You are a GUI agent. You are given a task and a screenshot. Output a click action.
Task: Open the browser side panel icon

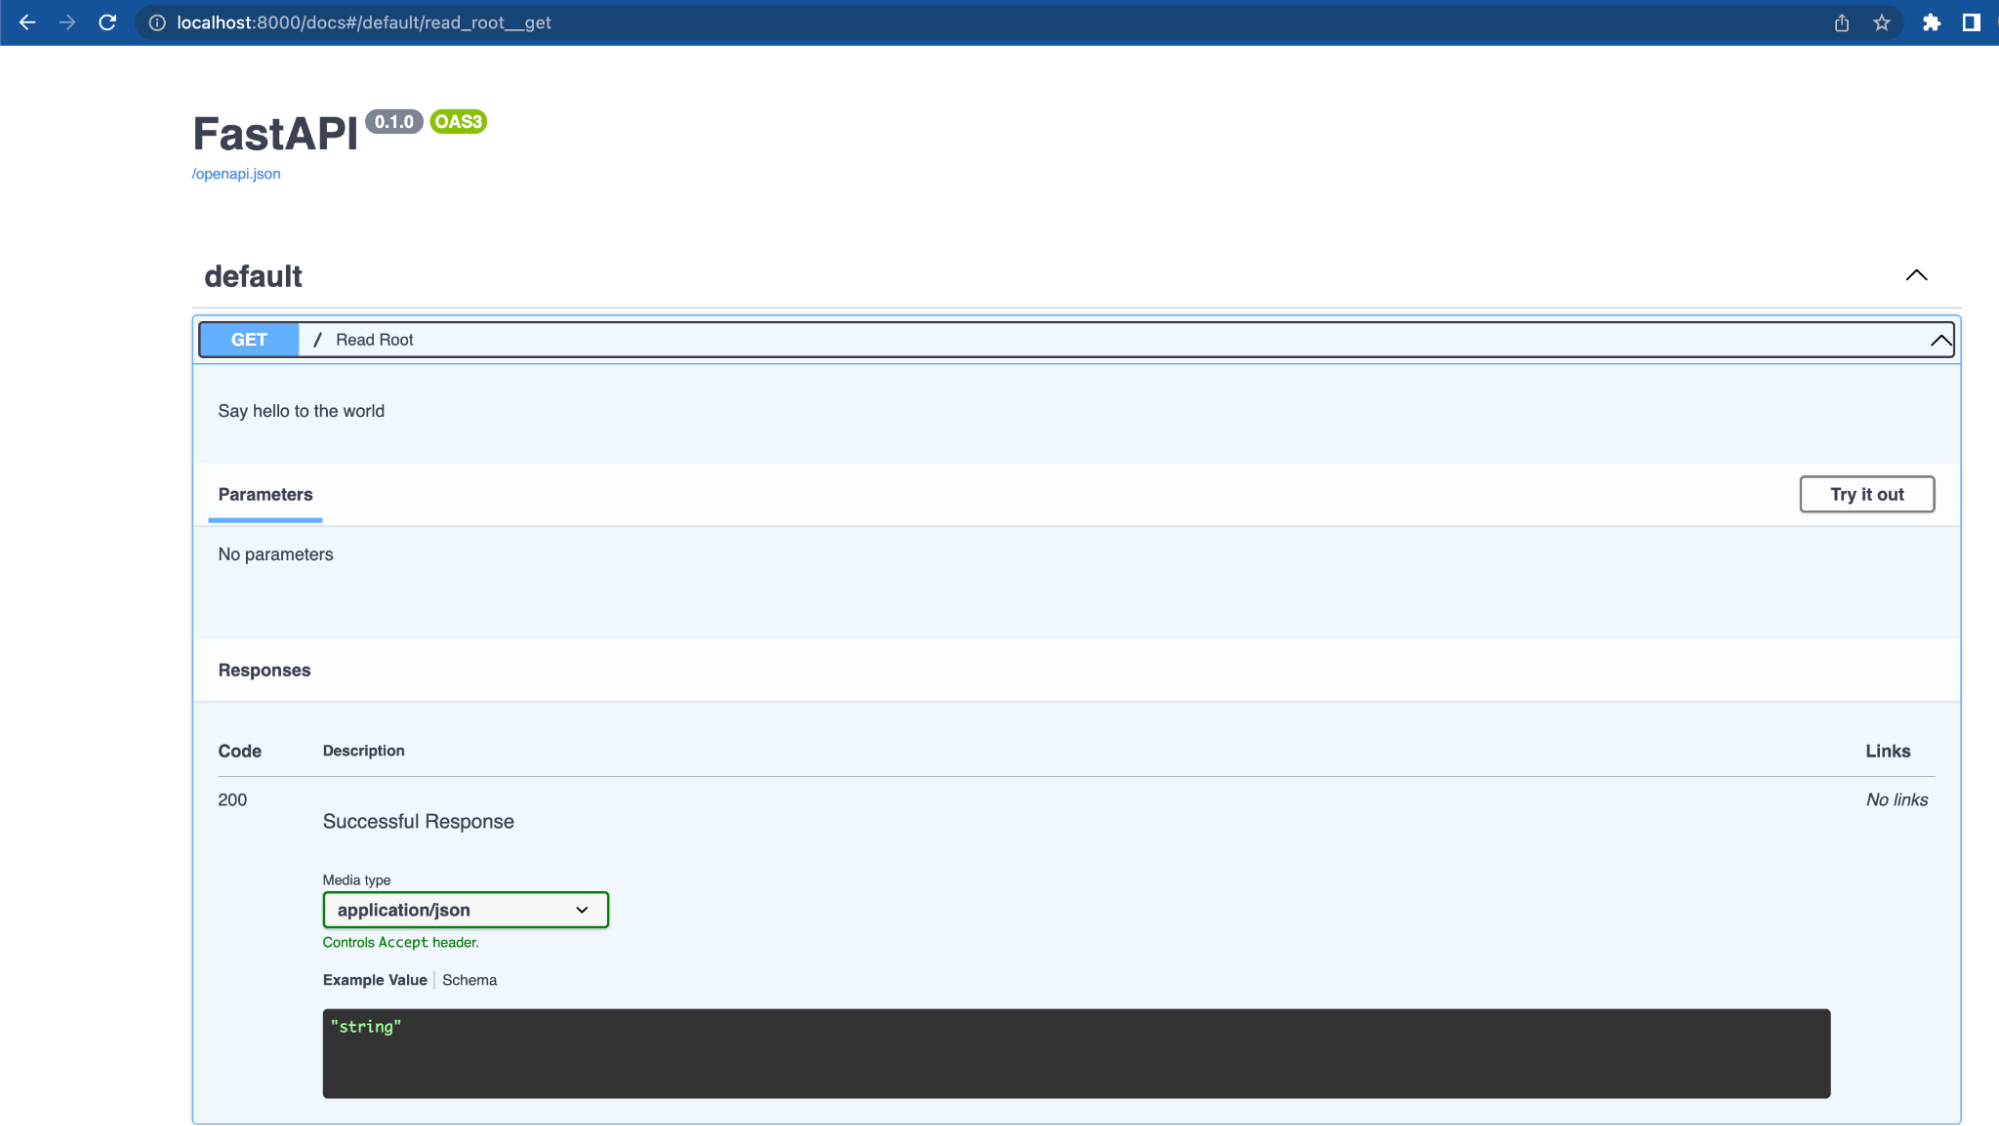(1971, 22)
